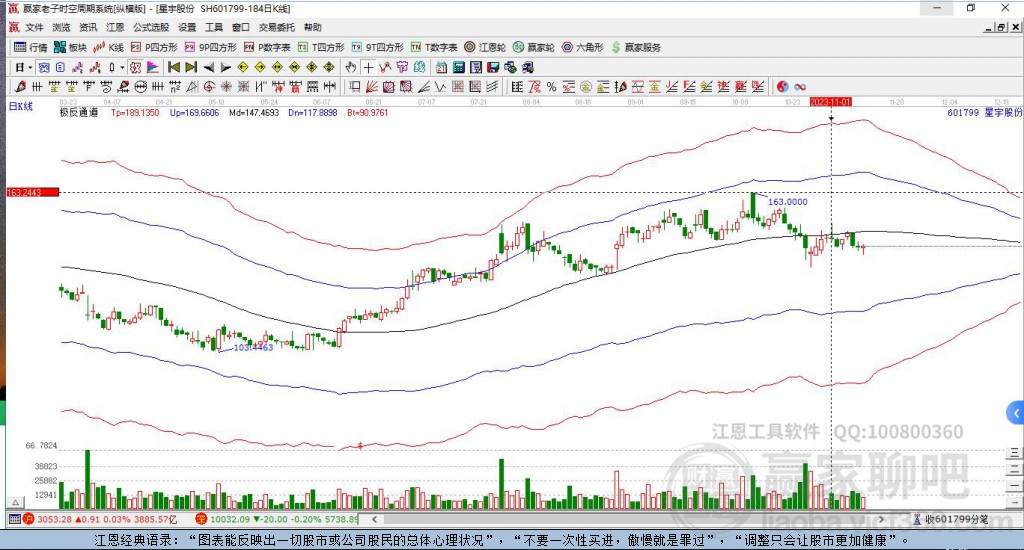The width and height of the screenshot is (1024, 550).
Task: Click the volume panel collapse triangle
Action: click(16, 502)
